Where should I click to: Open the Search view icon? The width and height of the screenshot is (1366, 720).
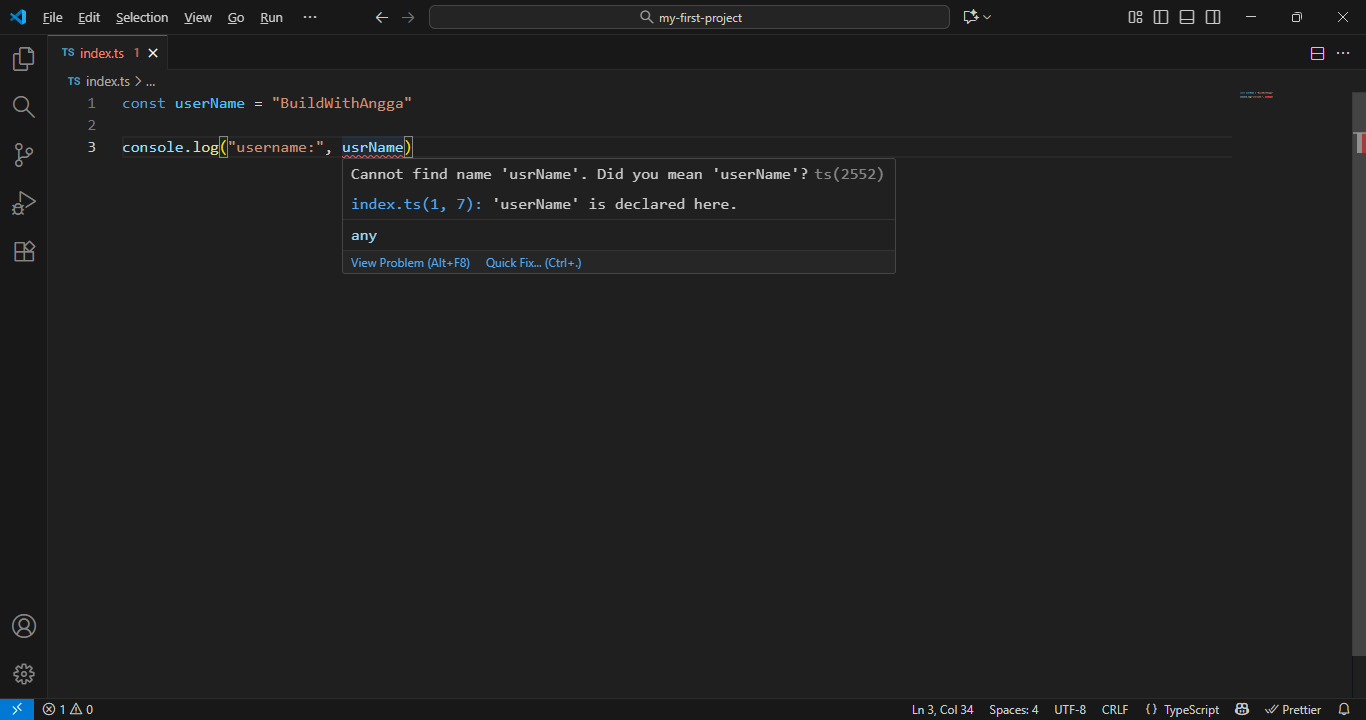pos(23,107)
